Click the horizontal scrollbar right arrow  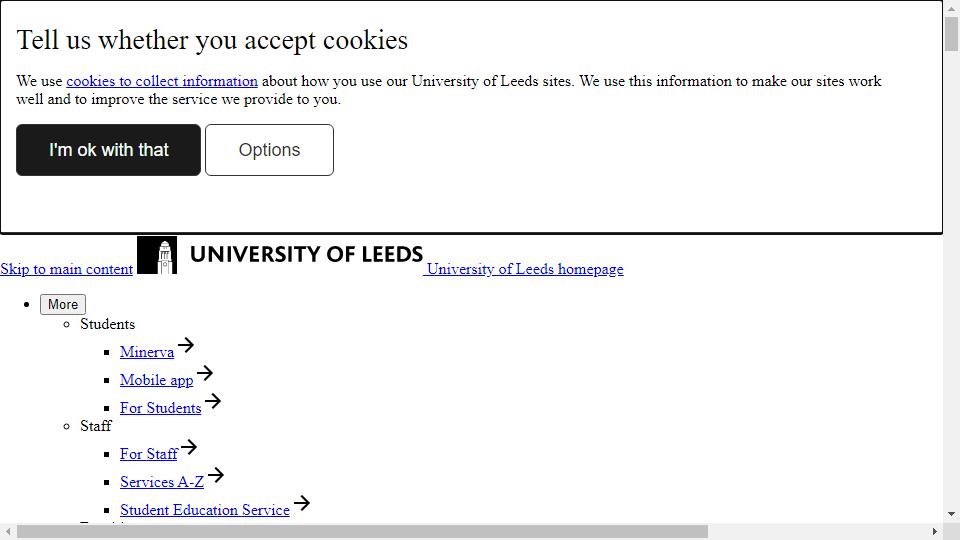pyautogui.click(x=935, y=531)
